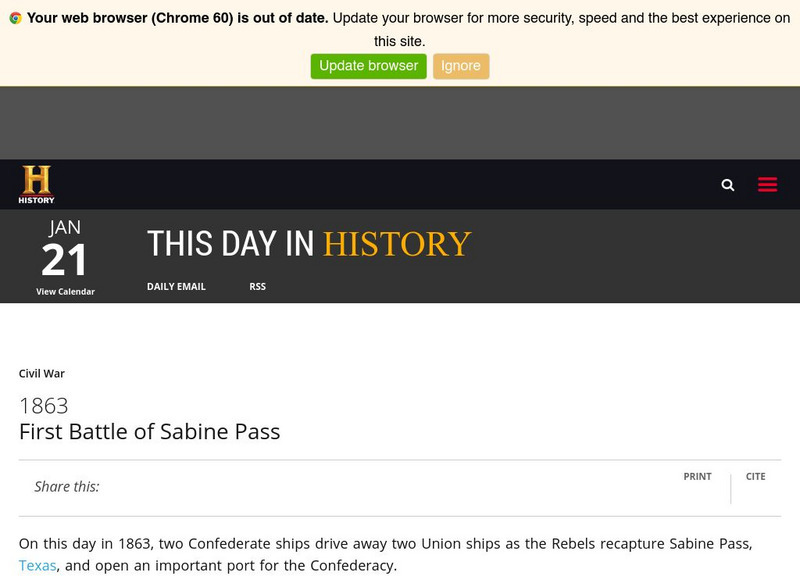Click the RSS feed option
The image size is (800, 576).
257,287
